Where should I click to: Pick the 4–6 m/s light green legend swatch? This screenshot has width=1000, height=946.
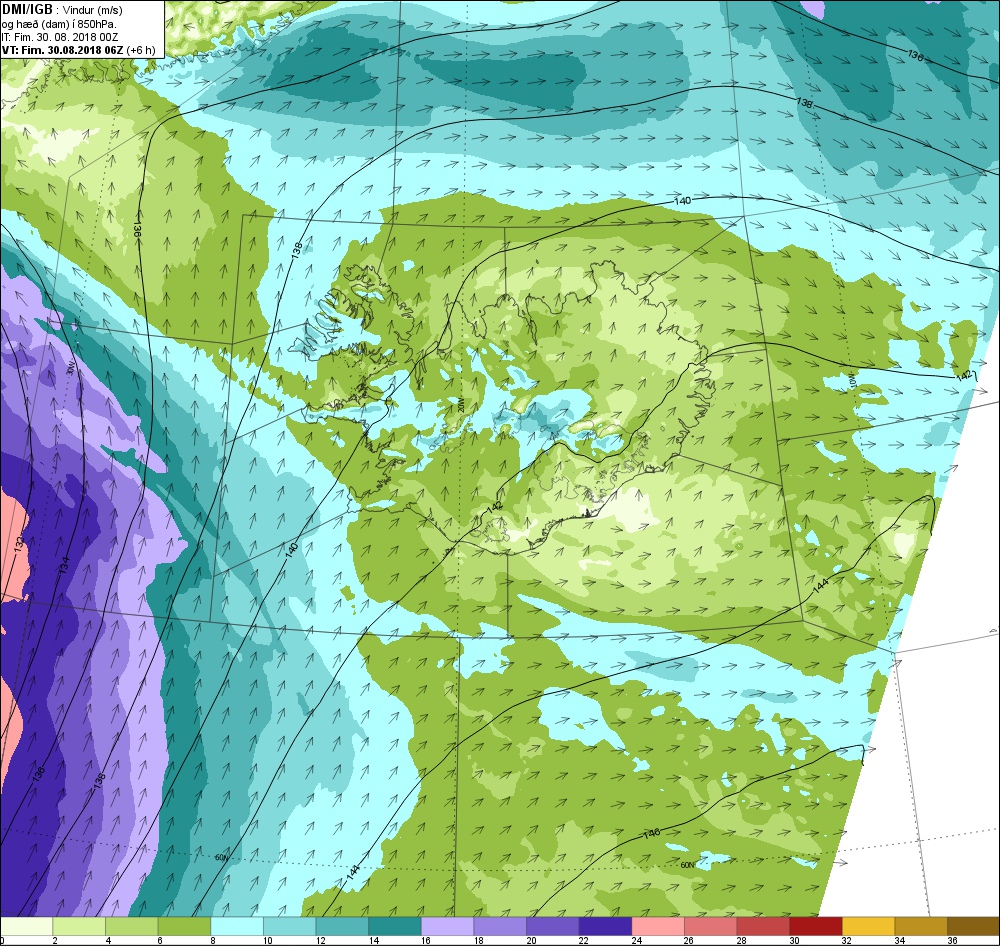pyautogui.click(x=132, y=926)
